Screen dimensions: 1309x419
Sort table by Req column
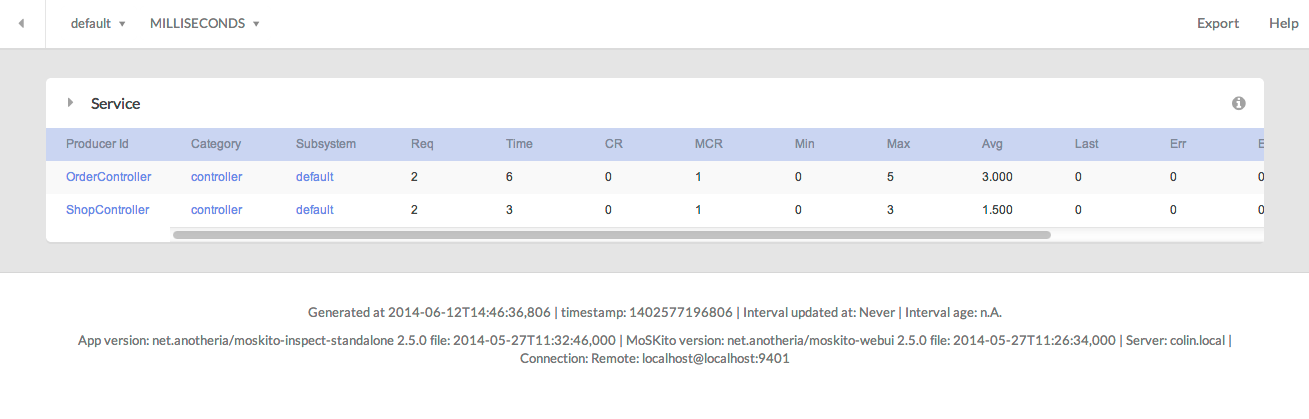click(422, 144)
